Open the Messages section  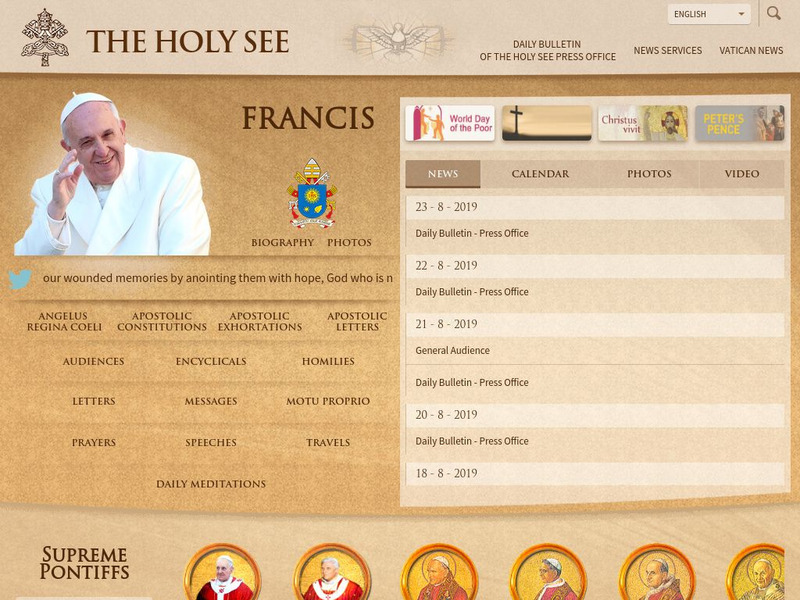[211, 401]
